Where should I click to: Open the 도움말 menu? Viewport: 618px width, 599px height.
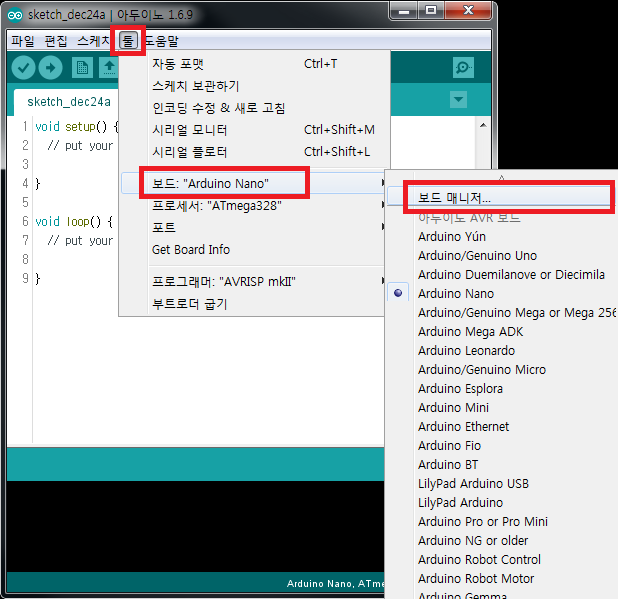[x=162, y=41]
